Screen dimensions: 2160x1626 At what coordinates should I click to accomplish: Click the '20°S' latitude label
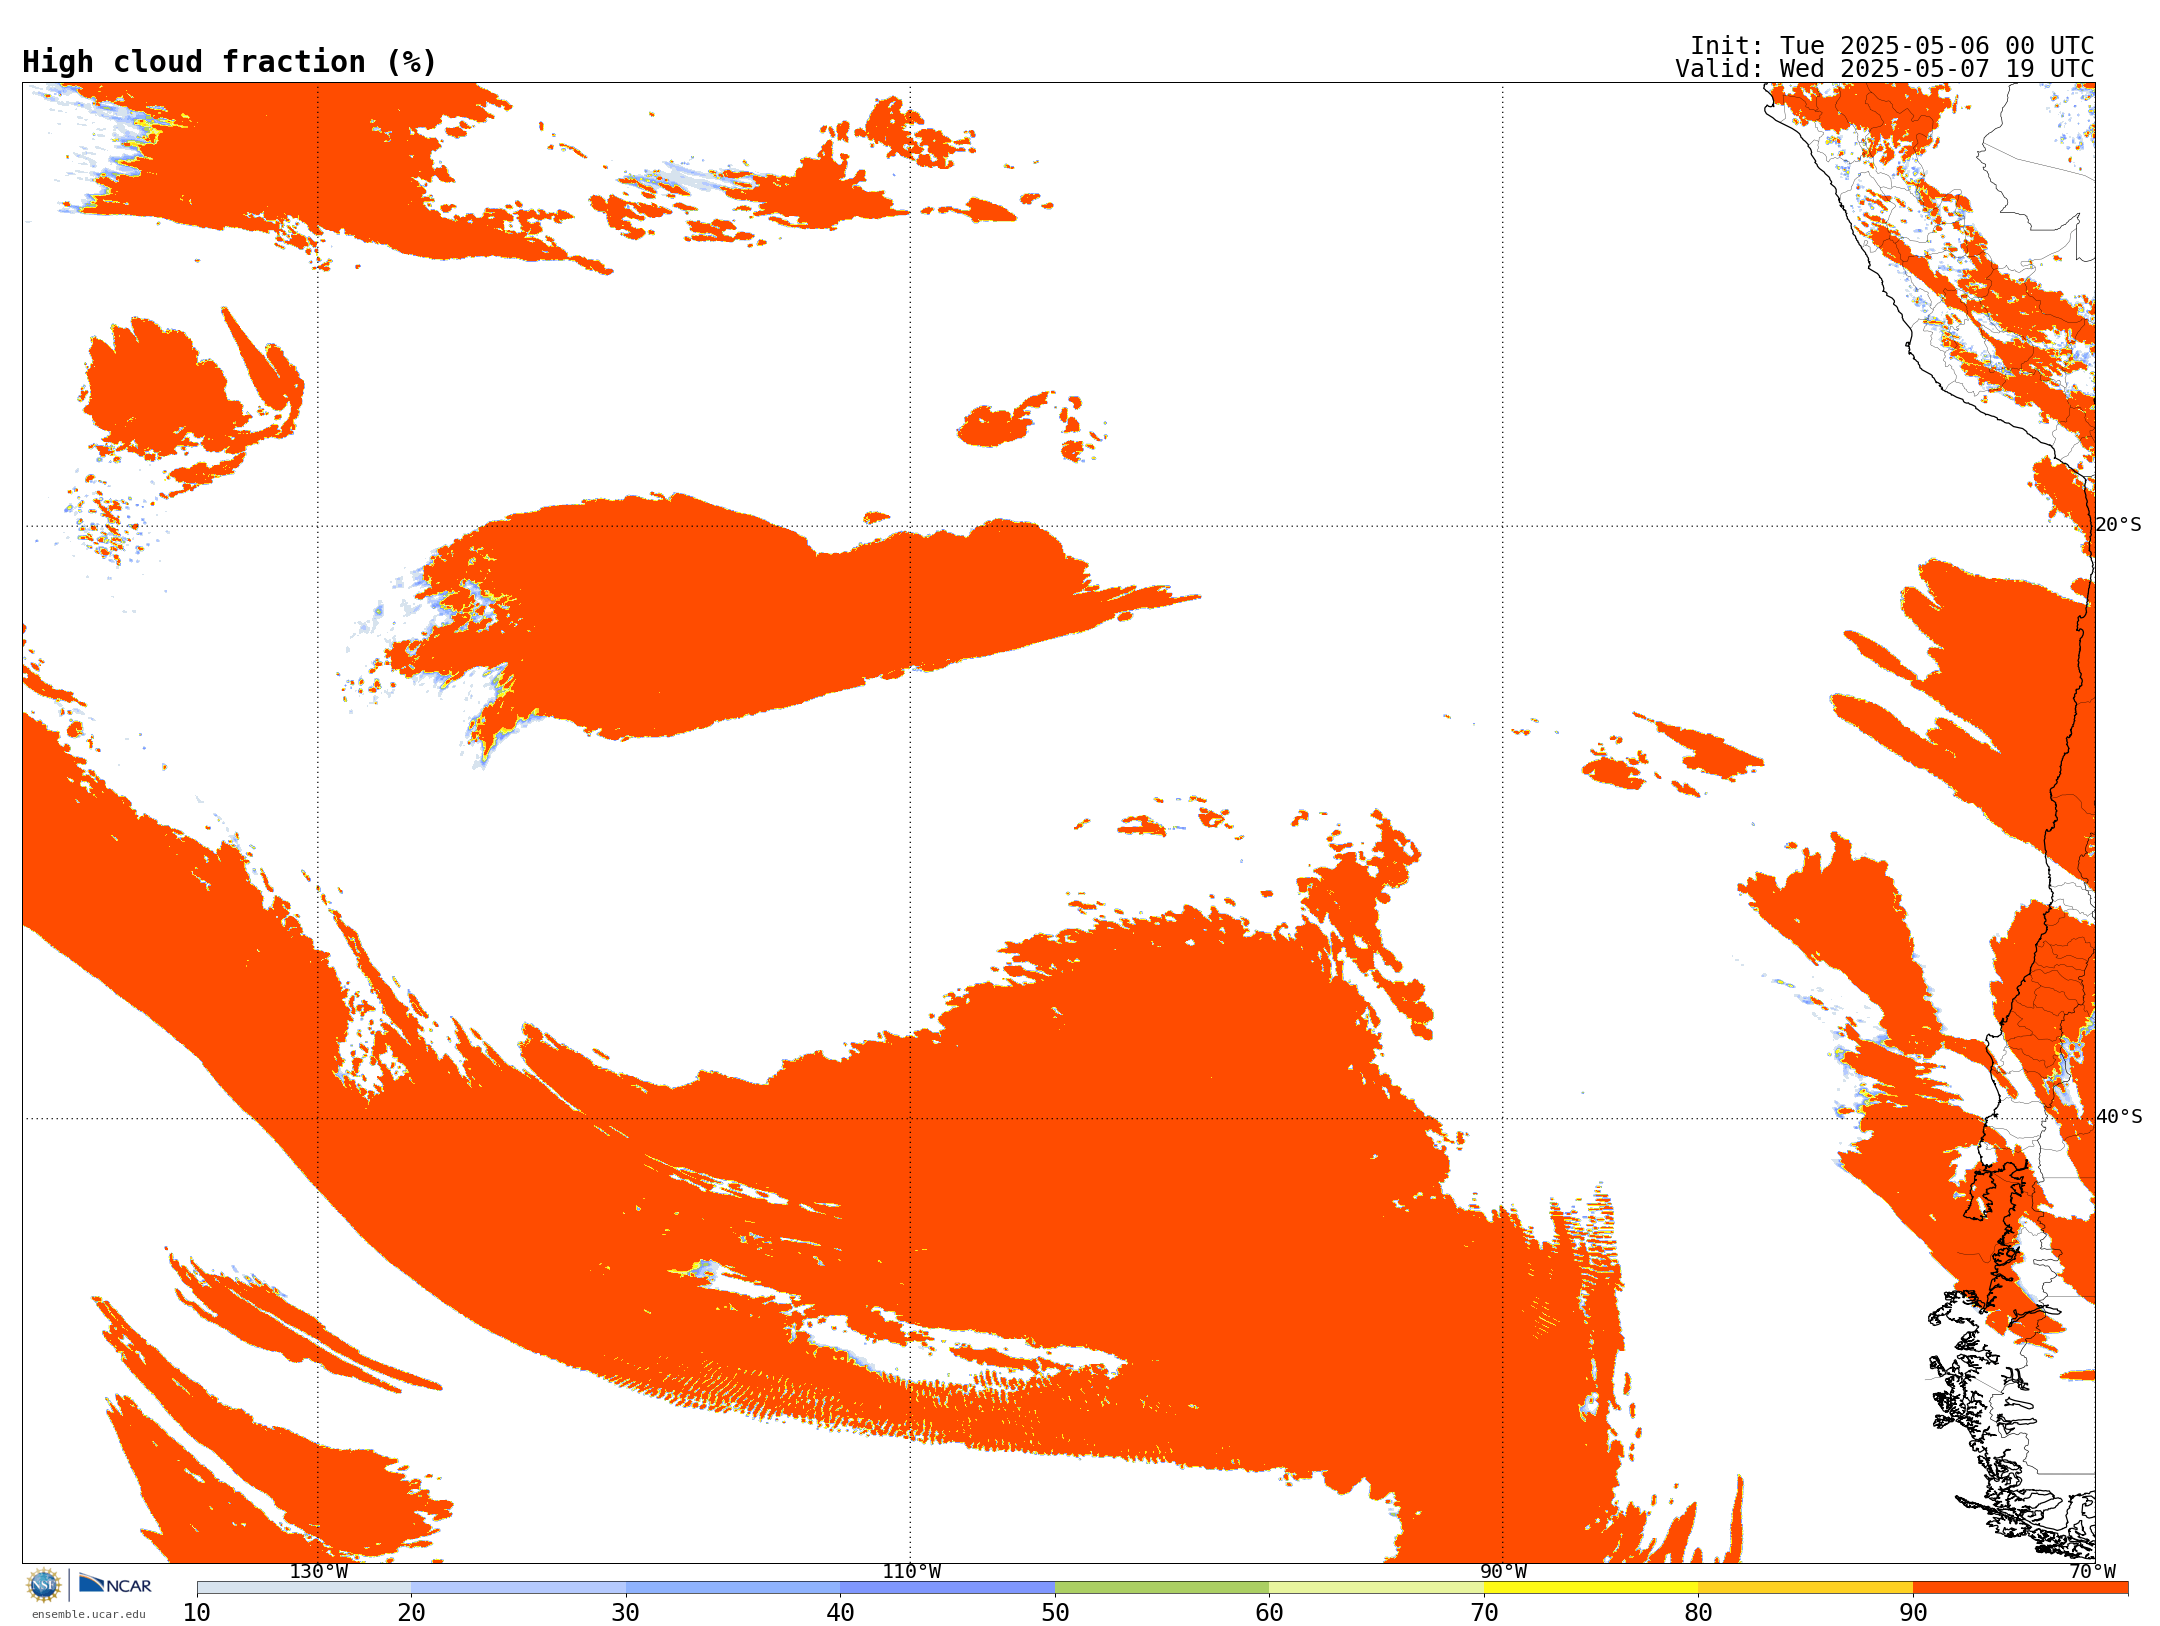[x=2119, y=525]
